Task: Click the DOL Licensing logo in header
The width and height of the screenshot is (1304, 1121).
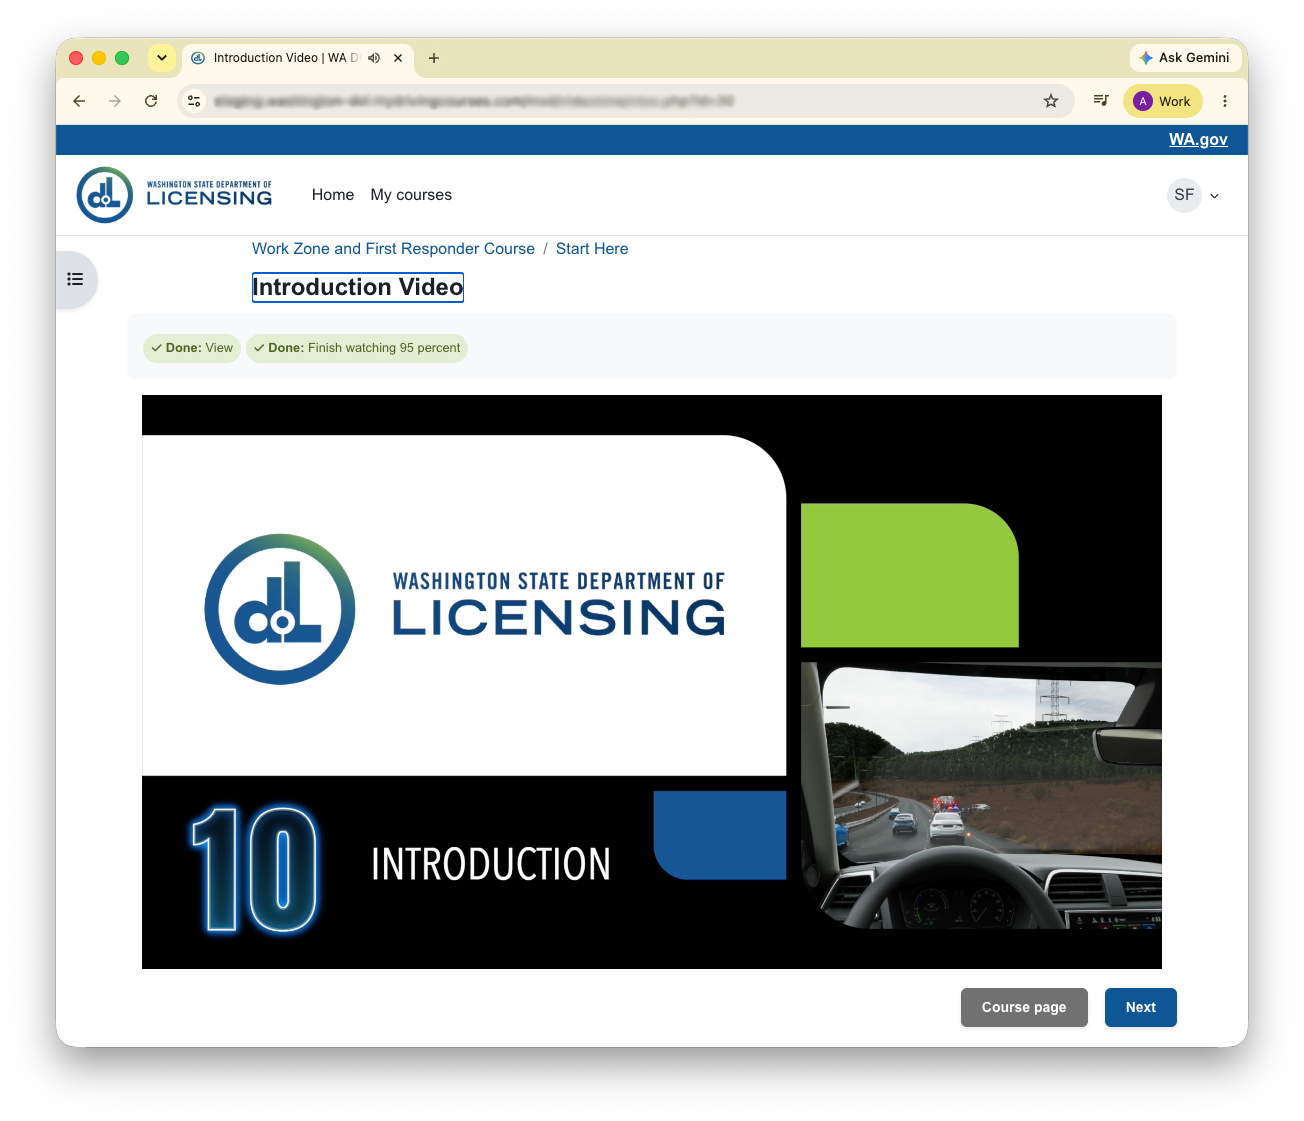Action: (x=175, y=195)
